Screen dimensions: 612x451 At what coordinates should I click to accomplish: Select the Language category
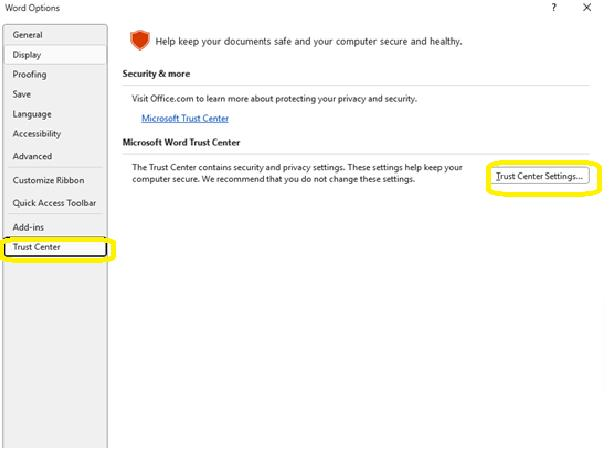tap(55, 114)
